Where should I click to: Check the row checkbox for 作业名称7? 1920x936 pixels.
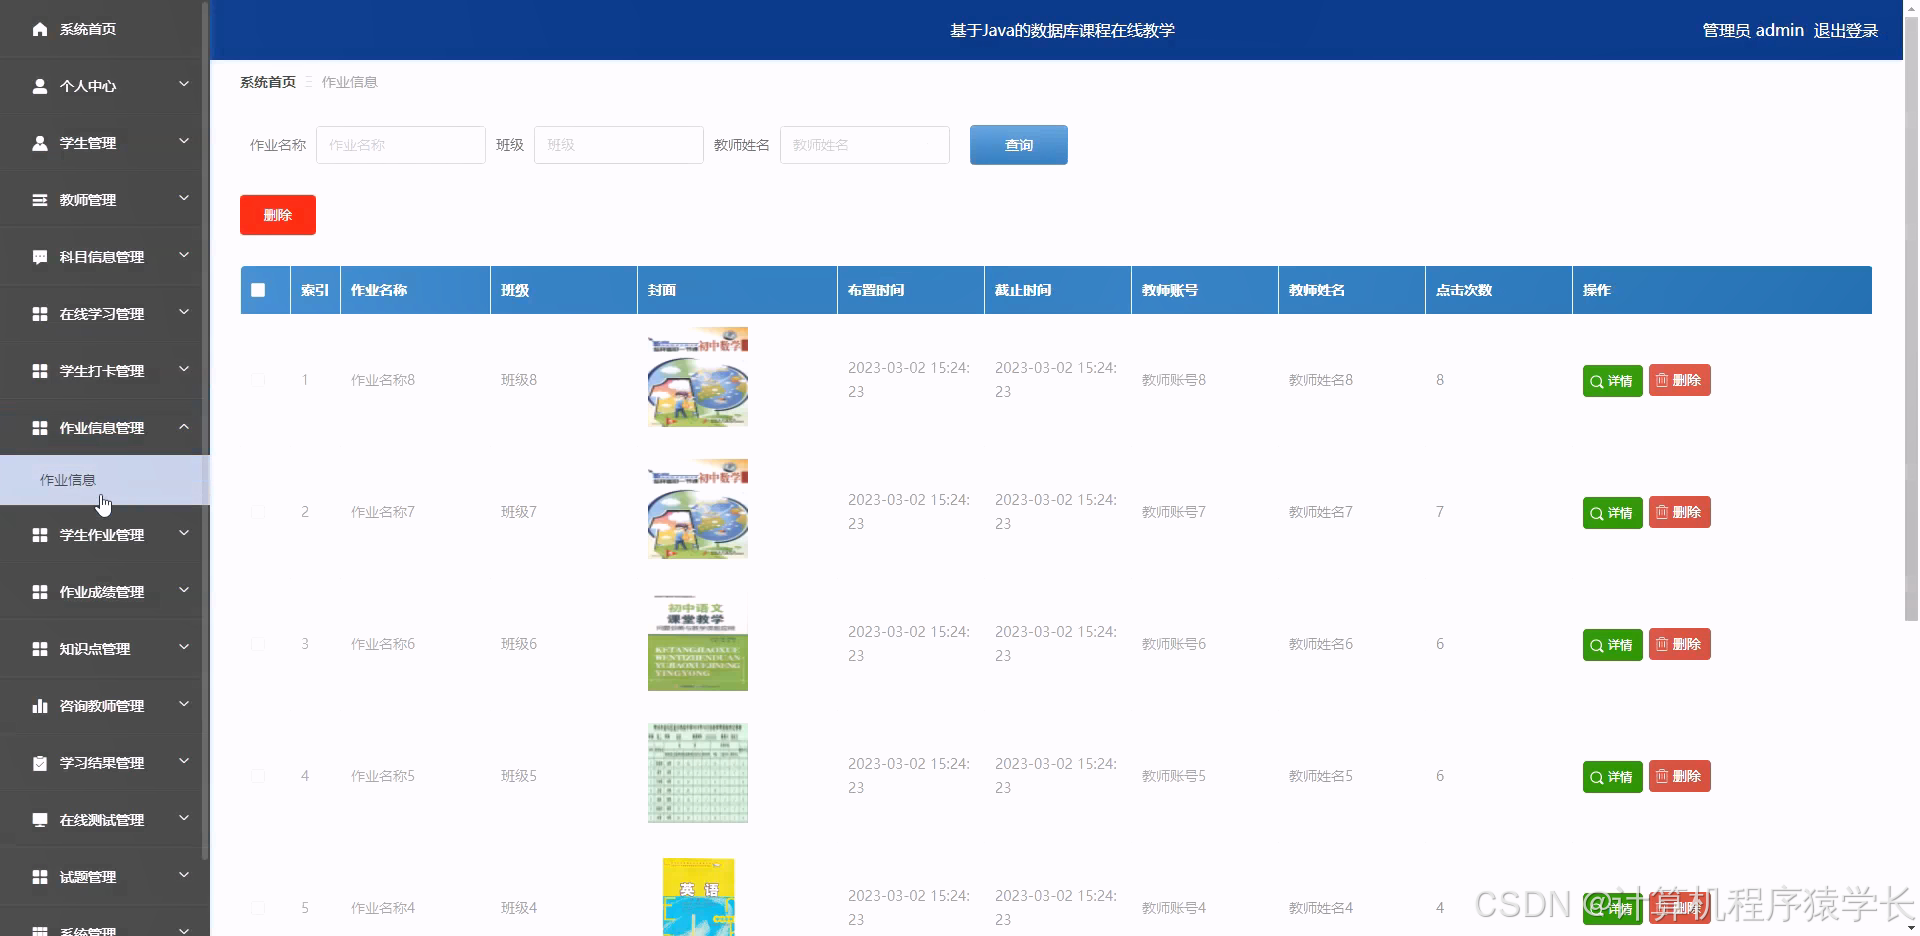click(x=258, y=512)
